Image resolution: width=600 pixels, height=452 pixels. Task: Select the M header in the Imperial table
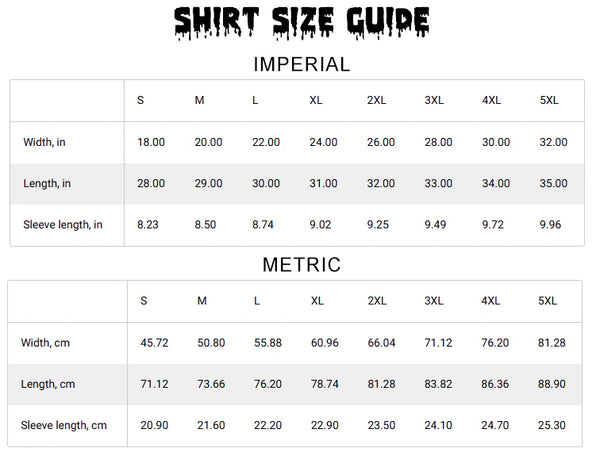tap(199, 101)
